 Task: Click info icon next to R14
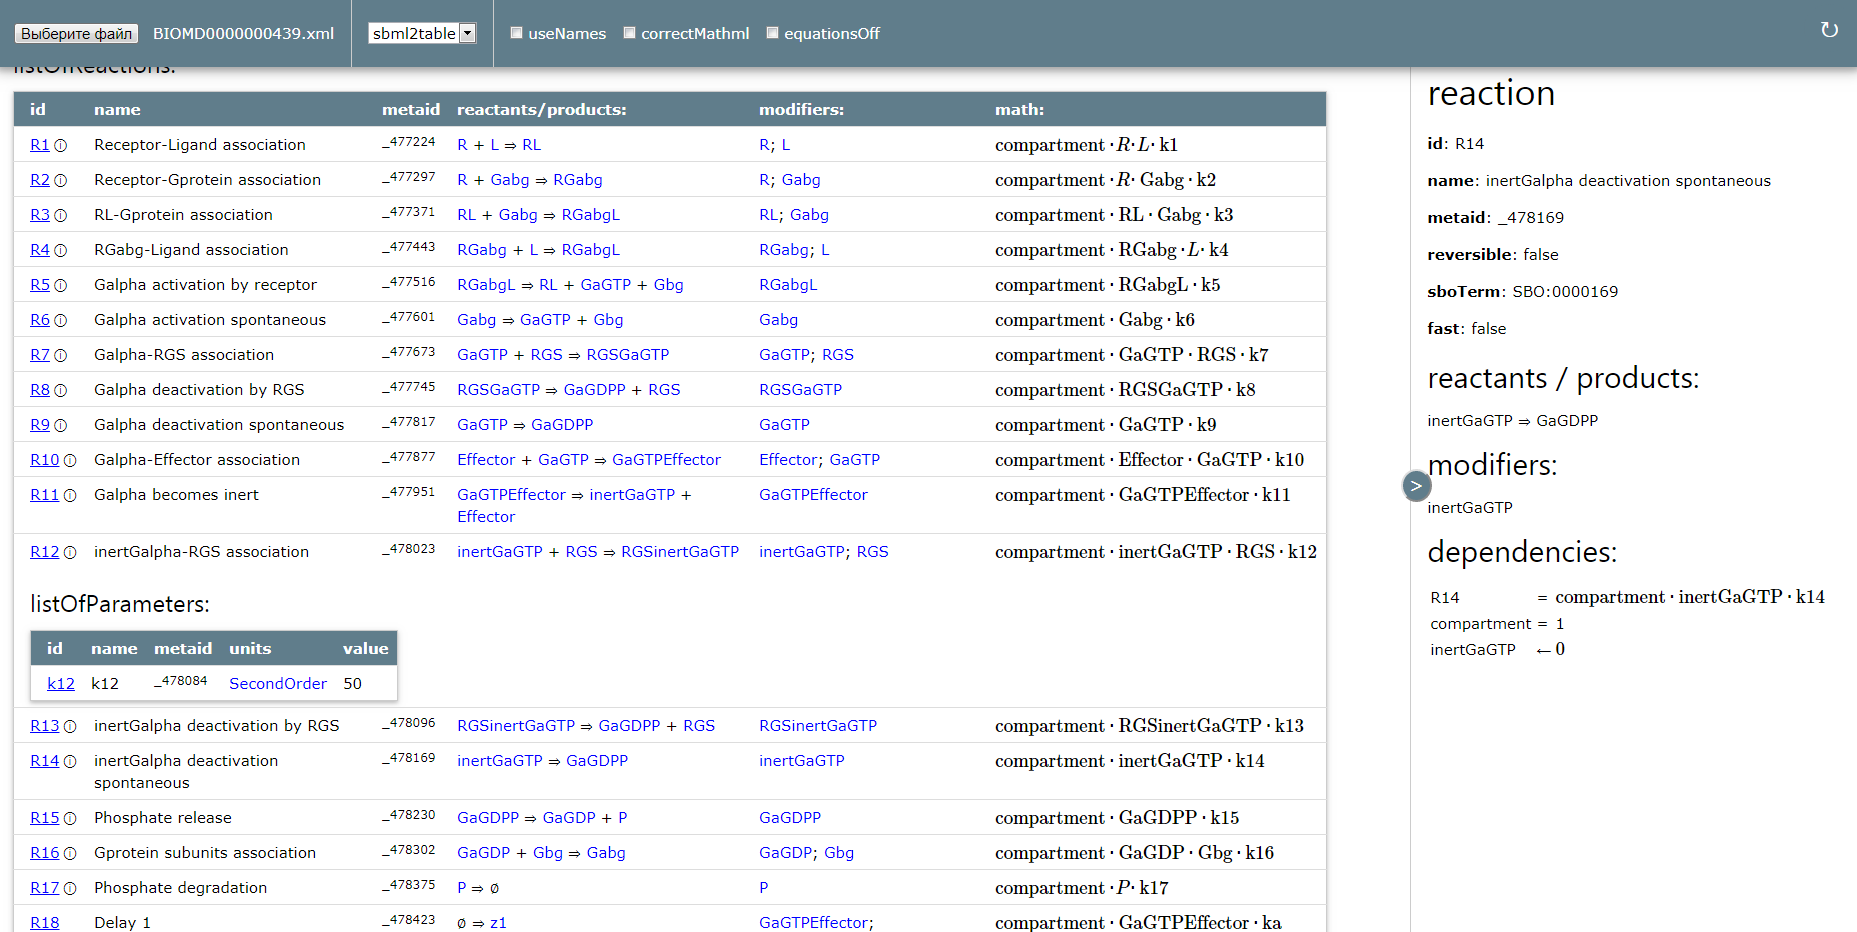click(x=70, y=761)
